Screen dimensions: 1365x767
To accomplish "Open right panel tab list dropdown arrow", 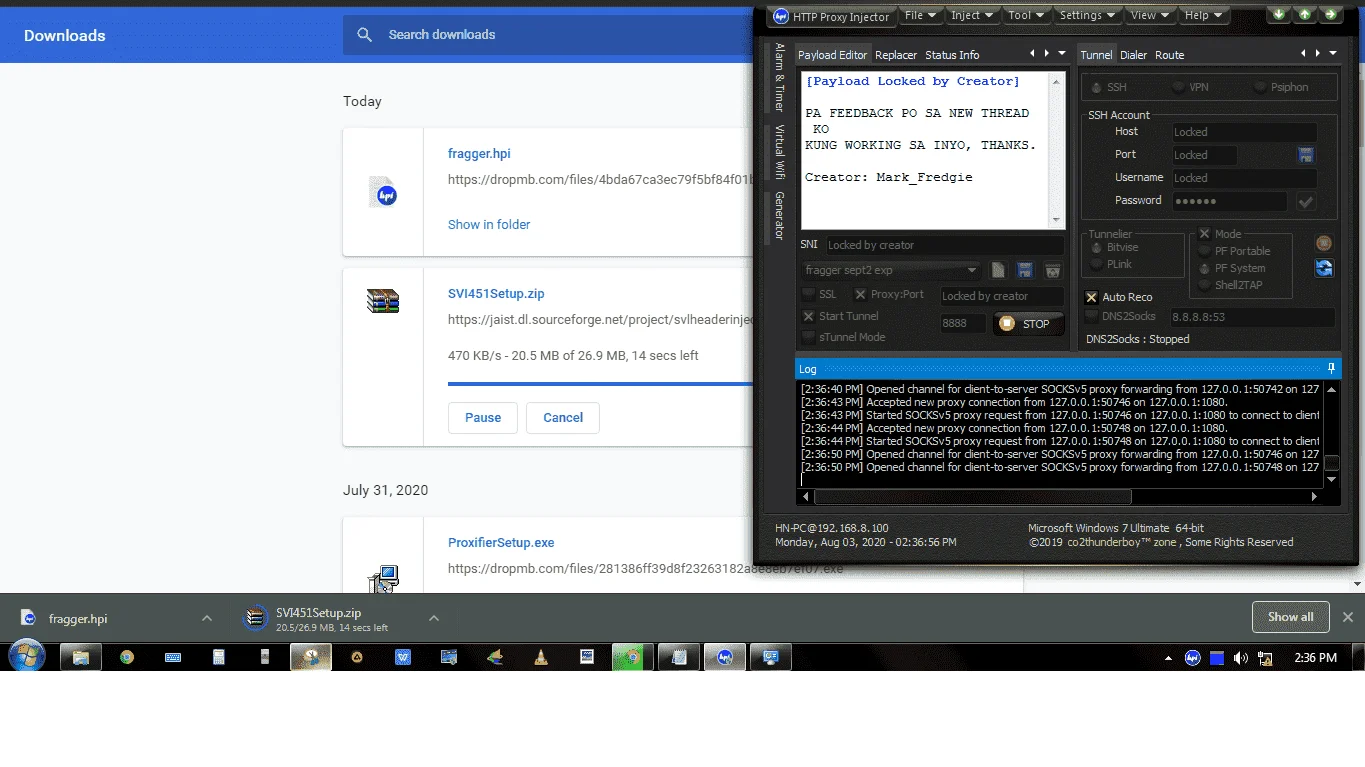I will click(1333, 54).
